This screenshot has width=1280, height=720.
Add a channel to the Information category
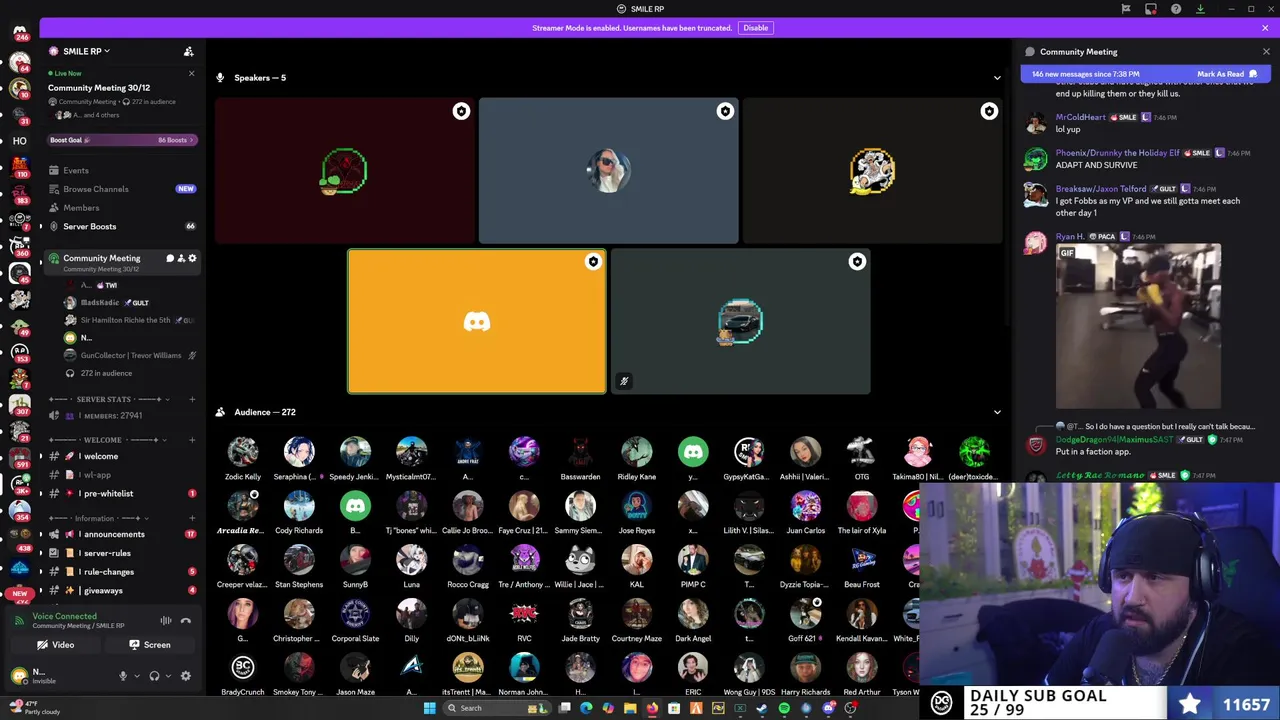point(192,518)
